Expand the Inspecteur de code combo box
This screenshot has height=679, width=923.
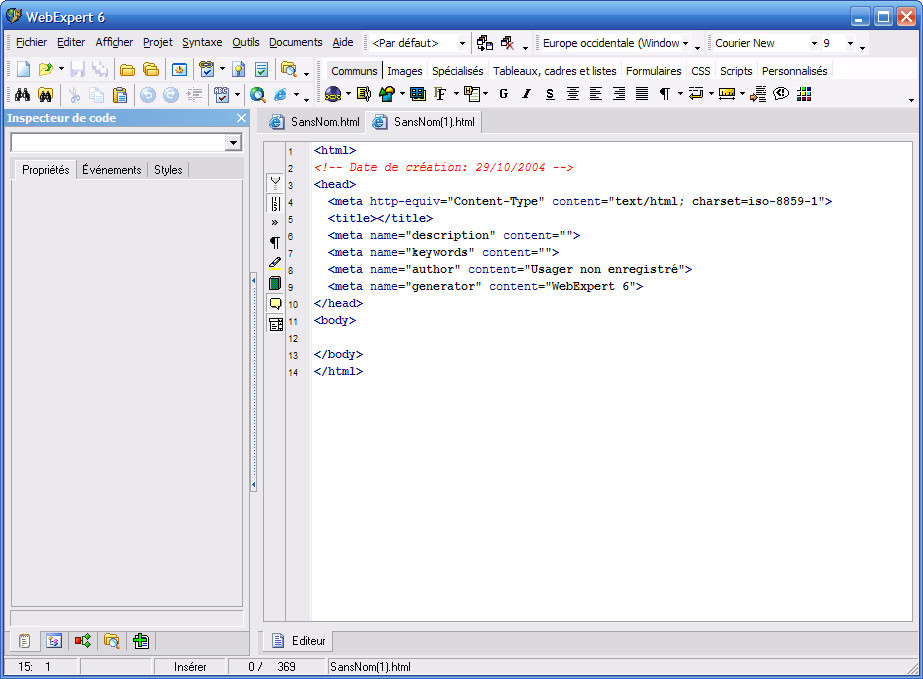tap(234, 143)
